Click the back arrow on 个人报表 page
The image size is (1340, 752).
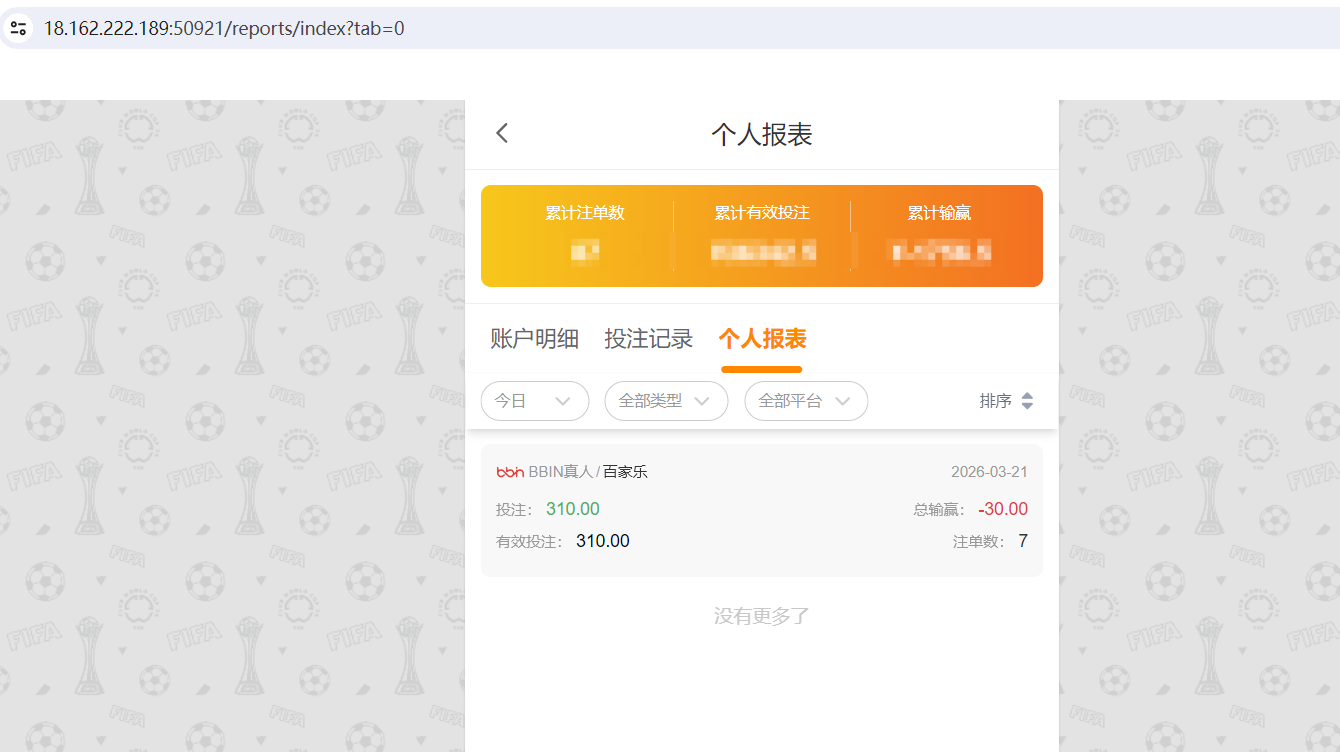pos(501,133)
